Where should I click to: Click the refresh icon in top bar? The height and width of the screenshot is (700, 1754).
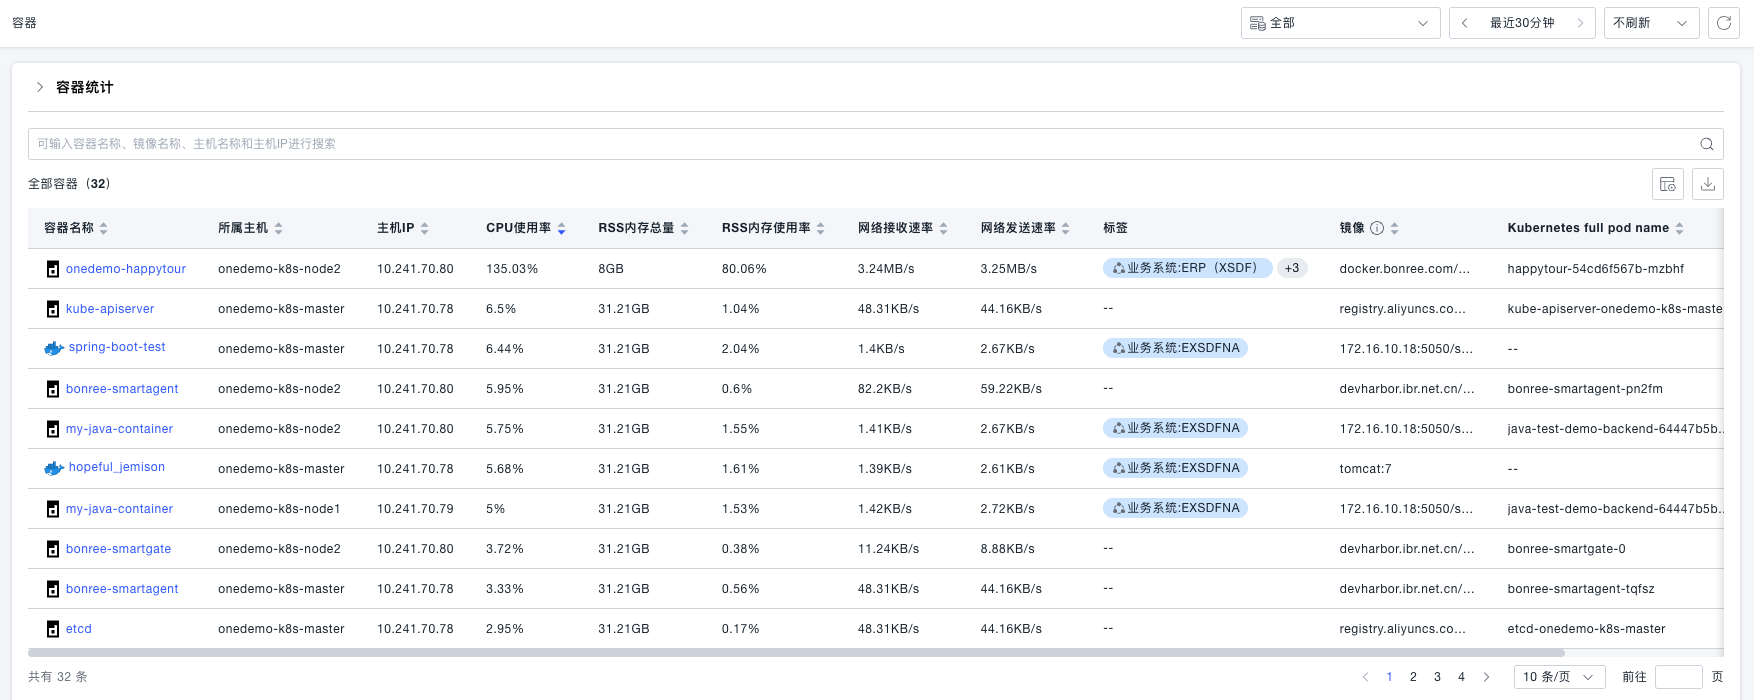[1723, 23]
